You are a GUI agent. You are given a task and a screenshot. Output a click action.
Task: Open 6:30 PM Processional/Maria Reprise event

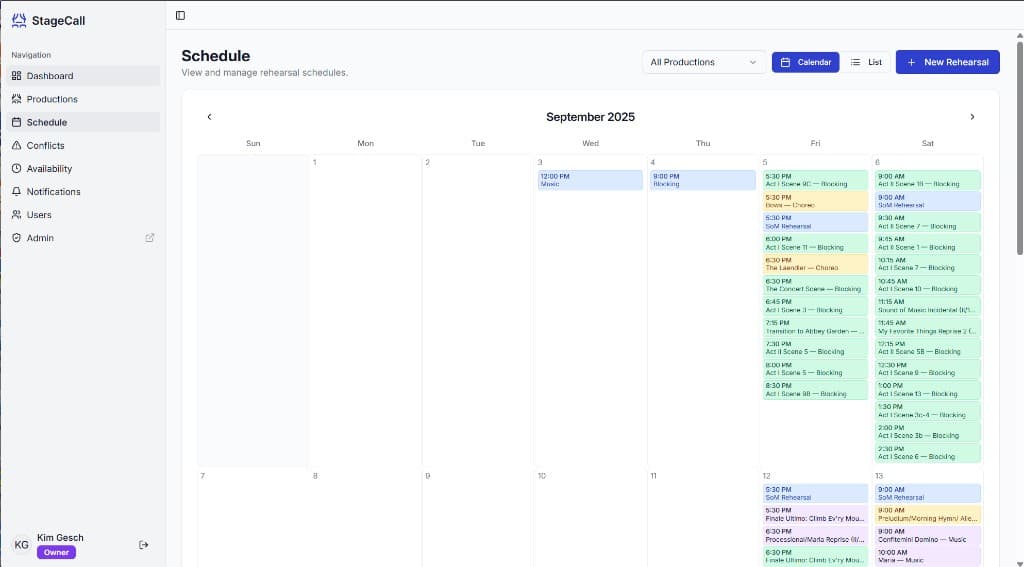tap(815, 536)
